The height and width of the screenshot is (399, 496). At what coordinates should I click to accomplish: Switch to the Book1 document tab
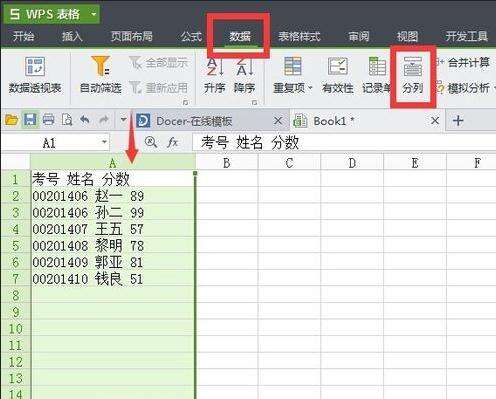click(367, 121)
